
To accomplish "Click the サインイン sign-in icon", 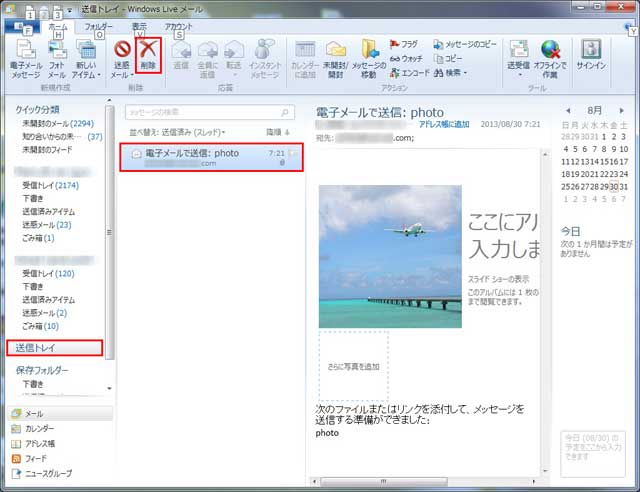I will (x=590, y=58).
